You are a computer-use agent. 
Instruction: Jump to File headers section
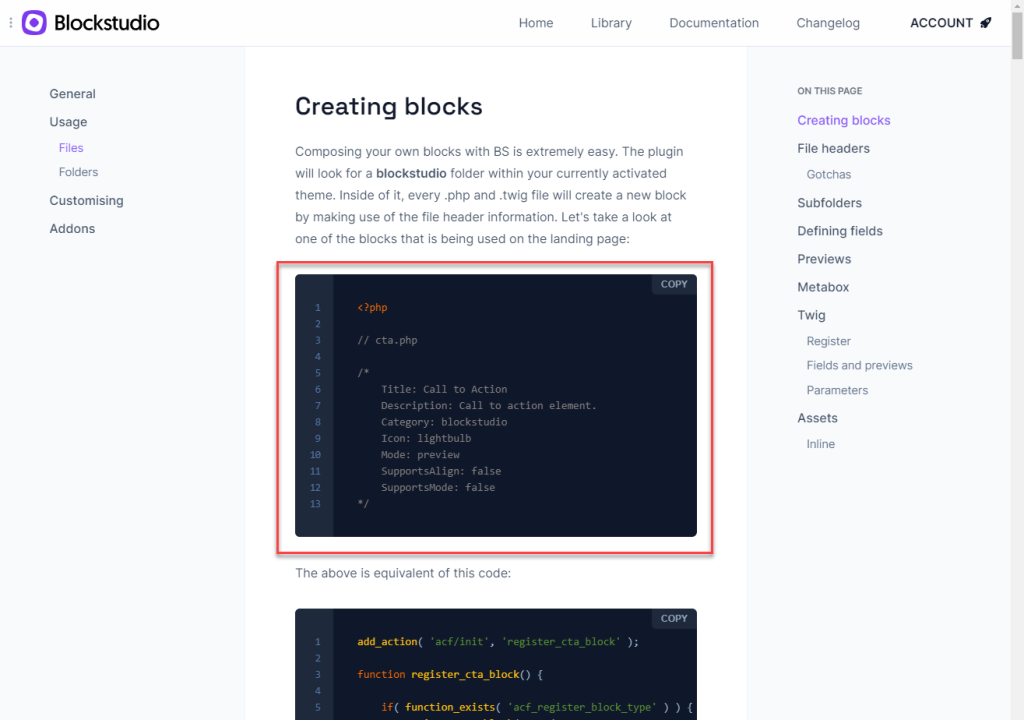pyautogui.click(x=833, y=148)
